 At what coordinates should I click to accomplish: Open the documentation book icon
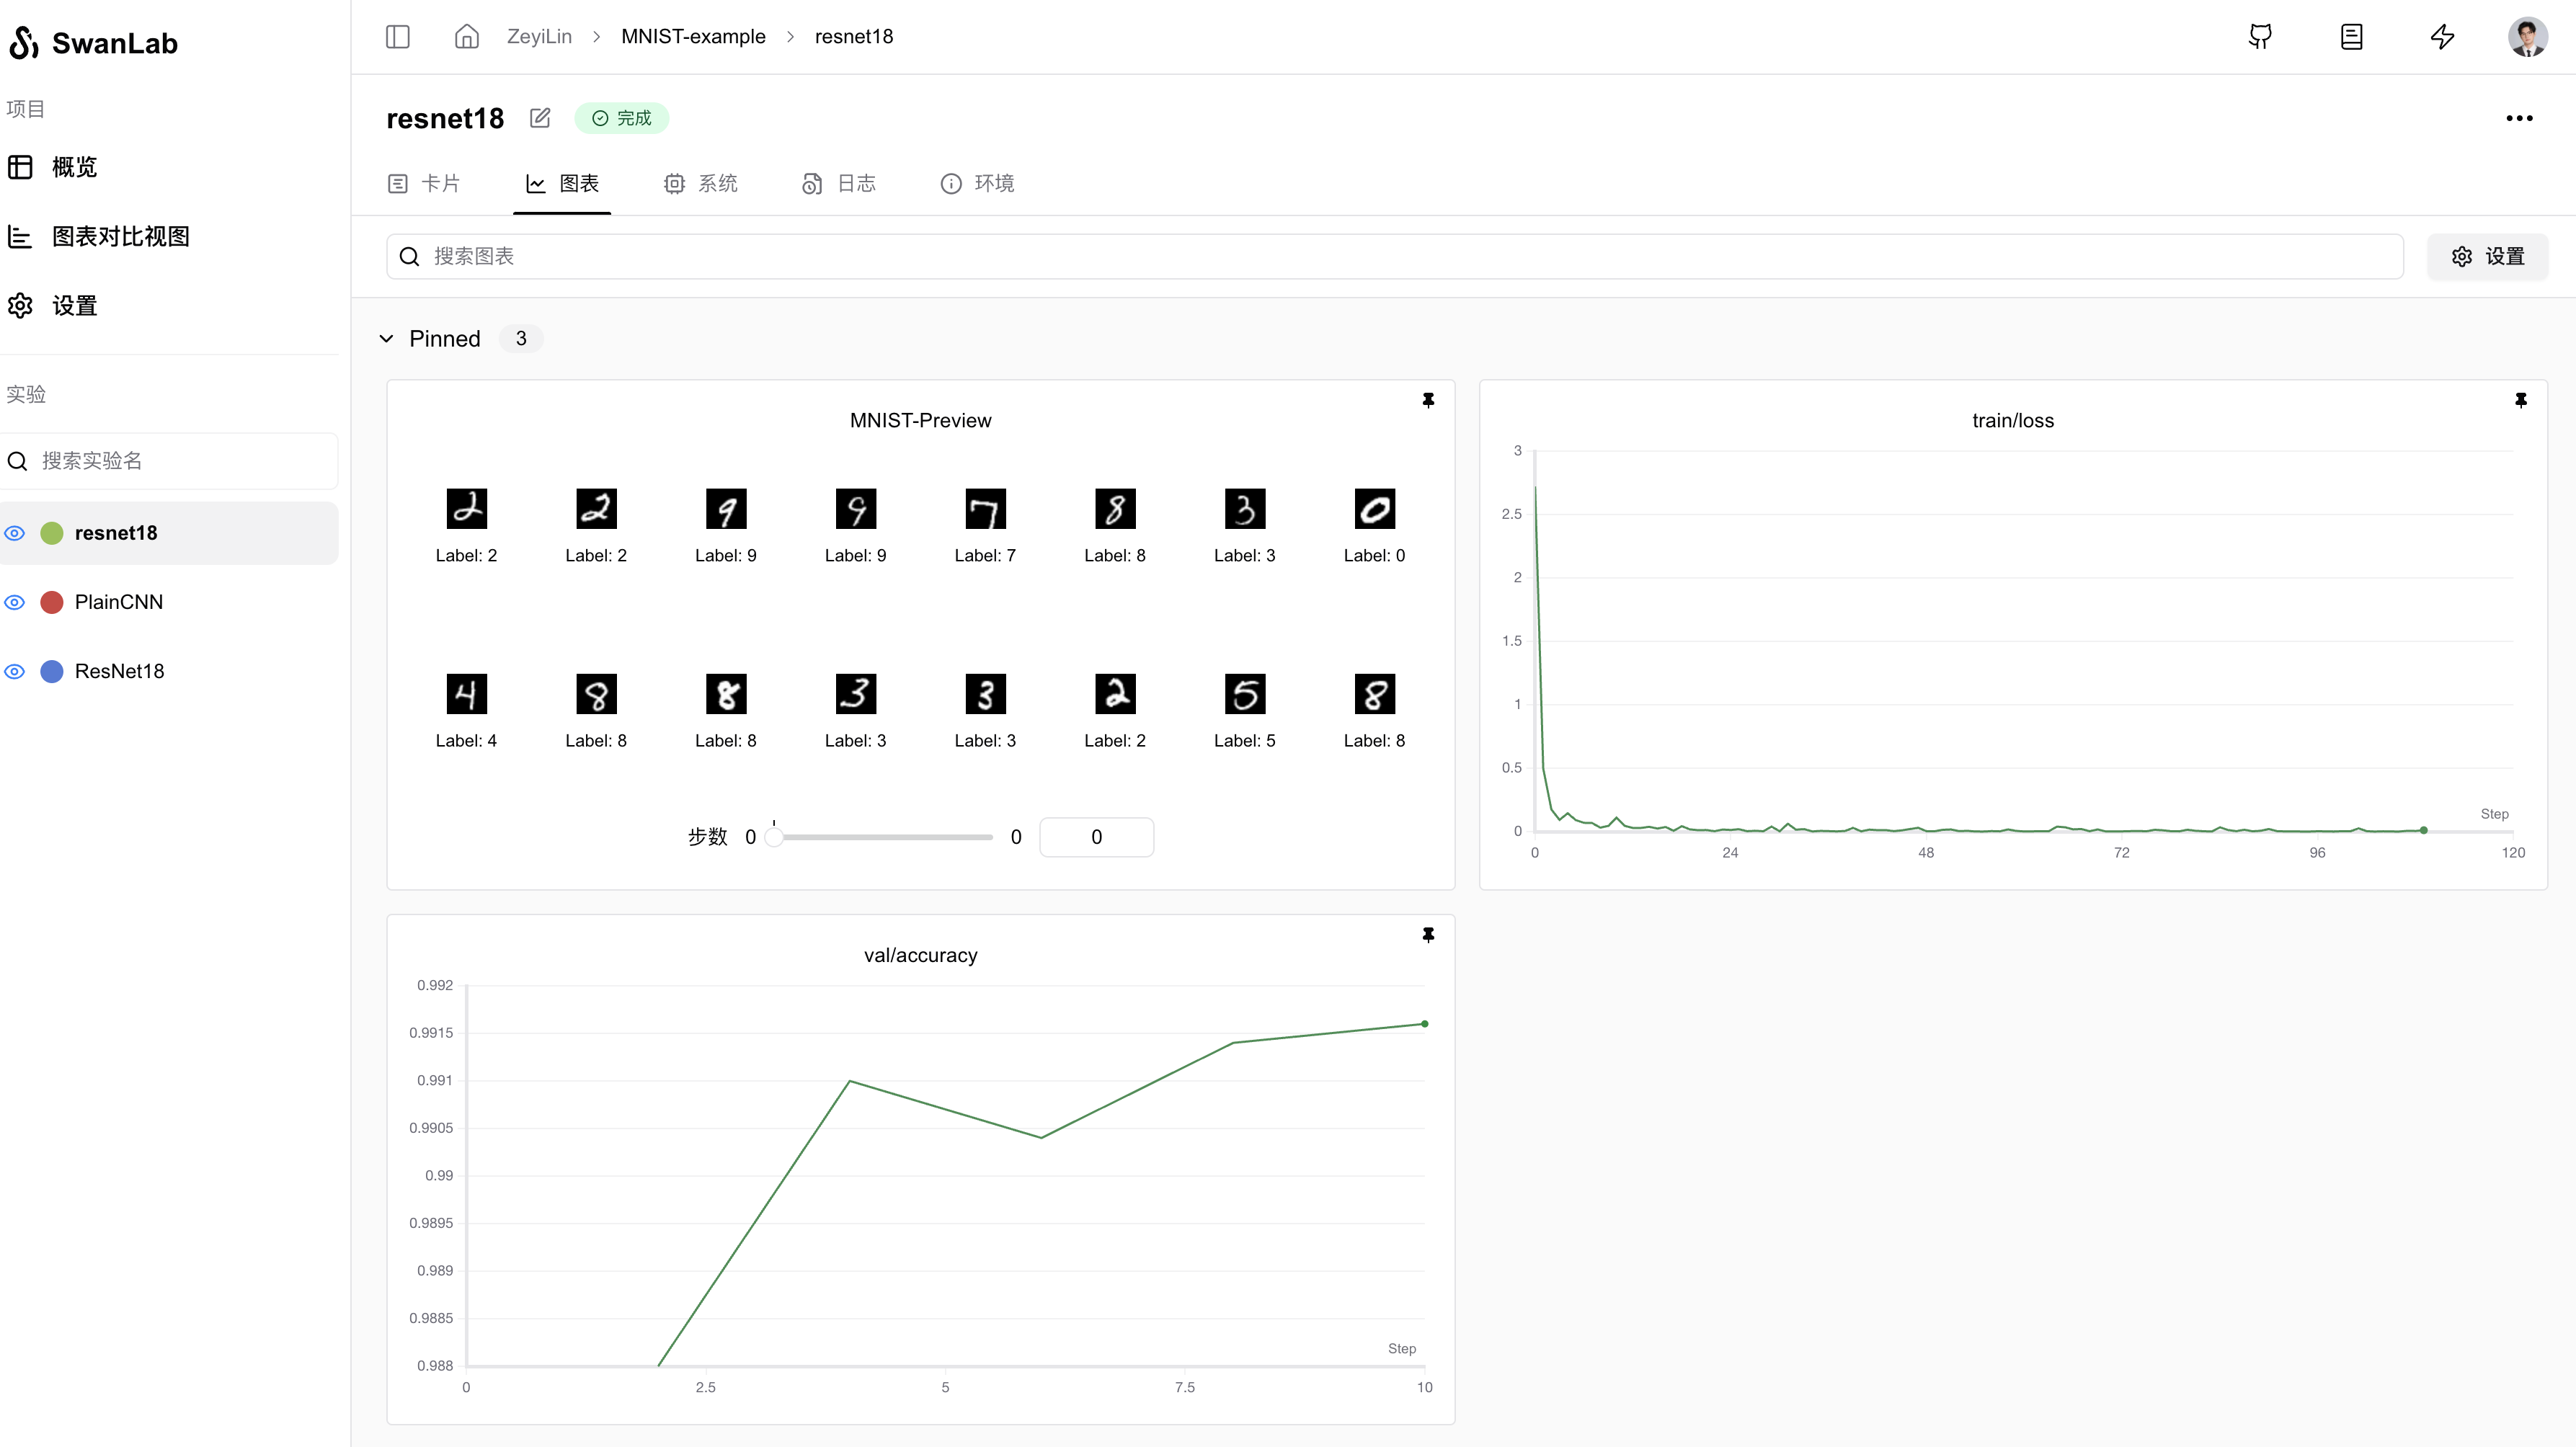2351,37
